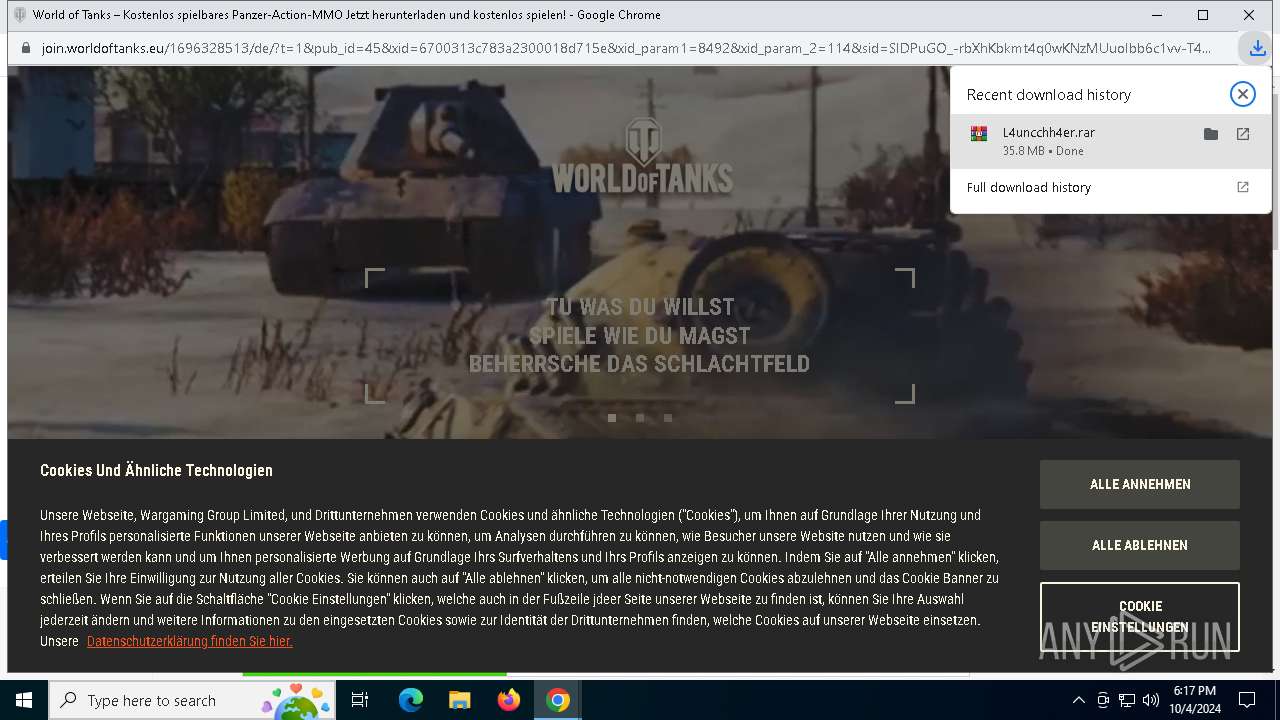
Task: Click the taskbar search box
Action: (193, 700)
